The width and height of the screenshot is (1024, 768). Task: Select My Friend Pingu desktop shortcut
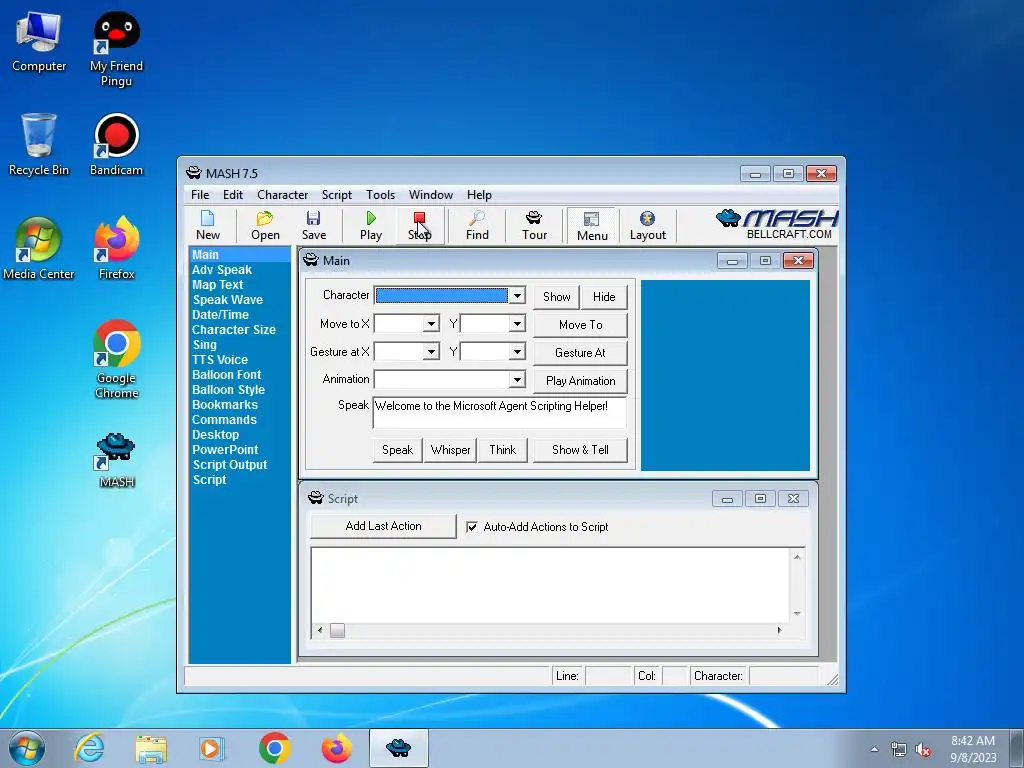(116, 50)
